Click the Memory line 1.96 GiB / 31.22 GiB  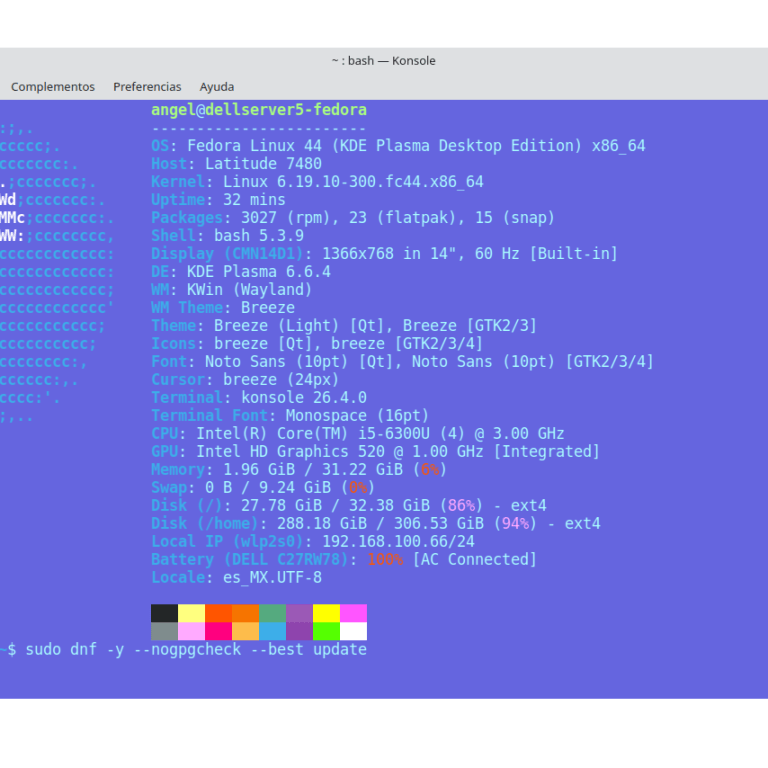[x=299, y=470]
